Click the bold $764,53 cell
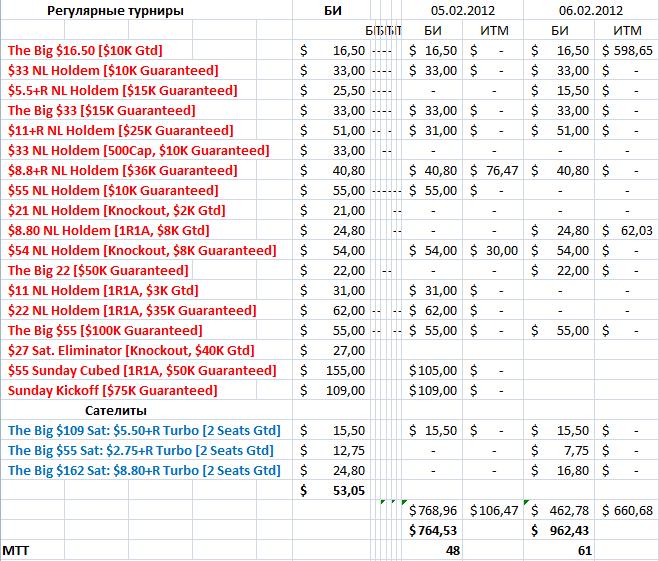This screenshot has height=561, width=659. point(433,531)
